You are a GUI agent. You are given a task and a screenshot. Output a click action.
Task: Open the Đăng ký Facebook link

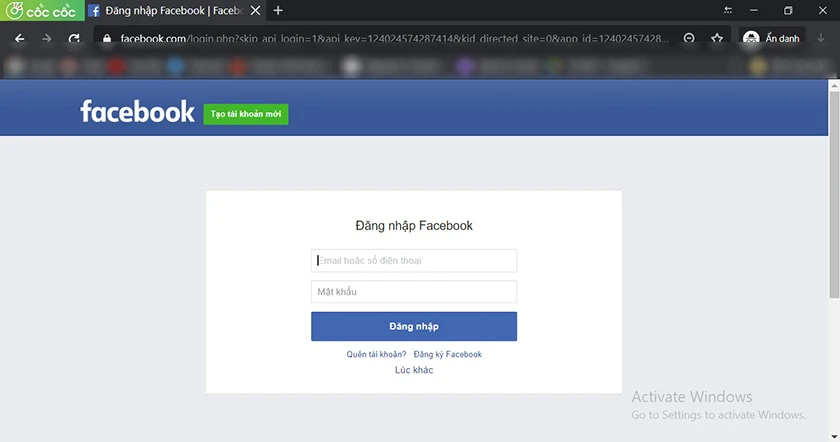pos(447,354)
